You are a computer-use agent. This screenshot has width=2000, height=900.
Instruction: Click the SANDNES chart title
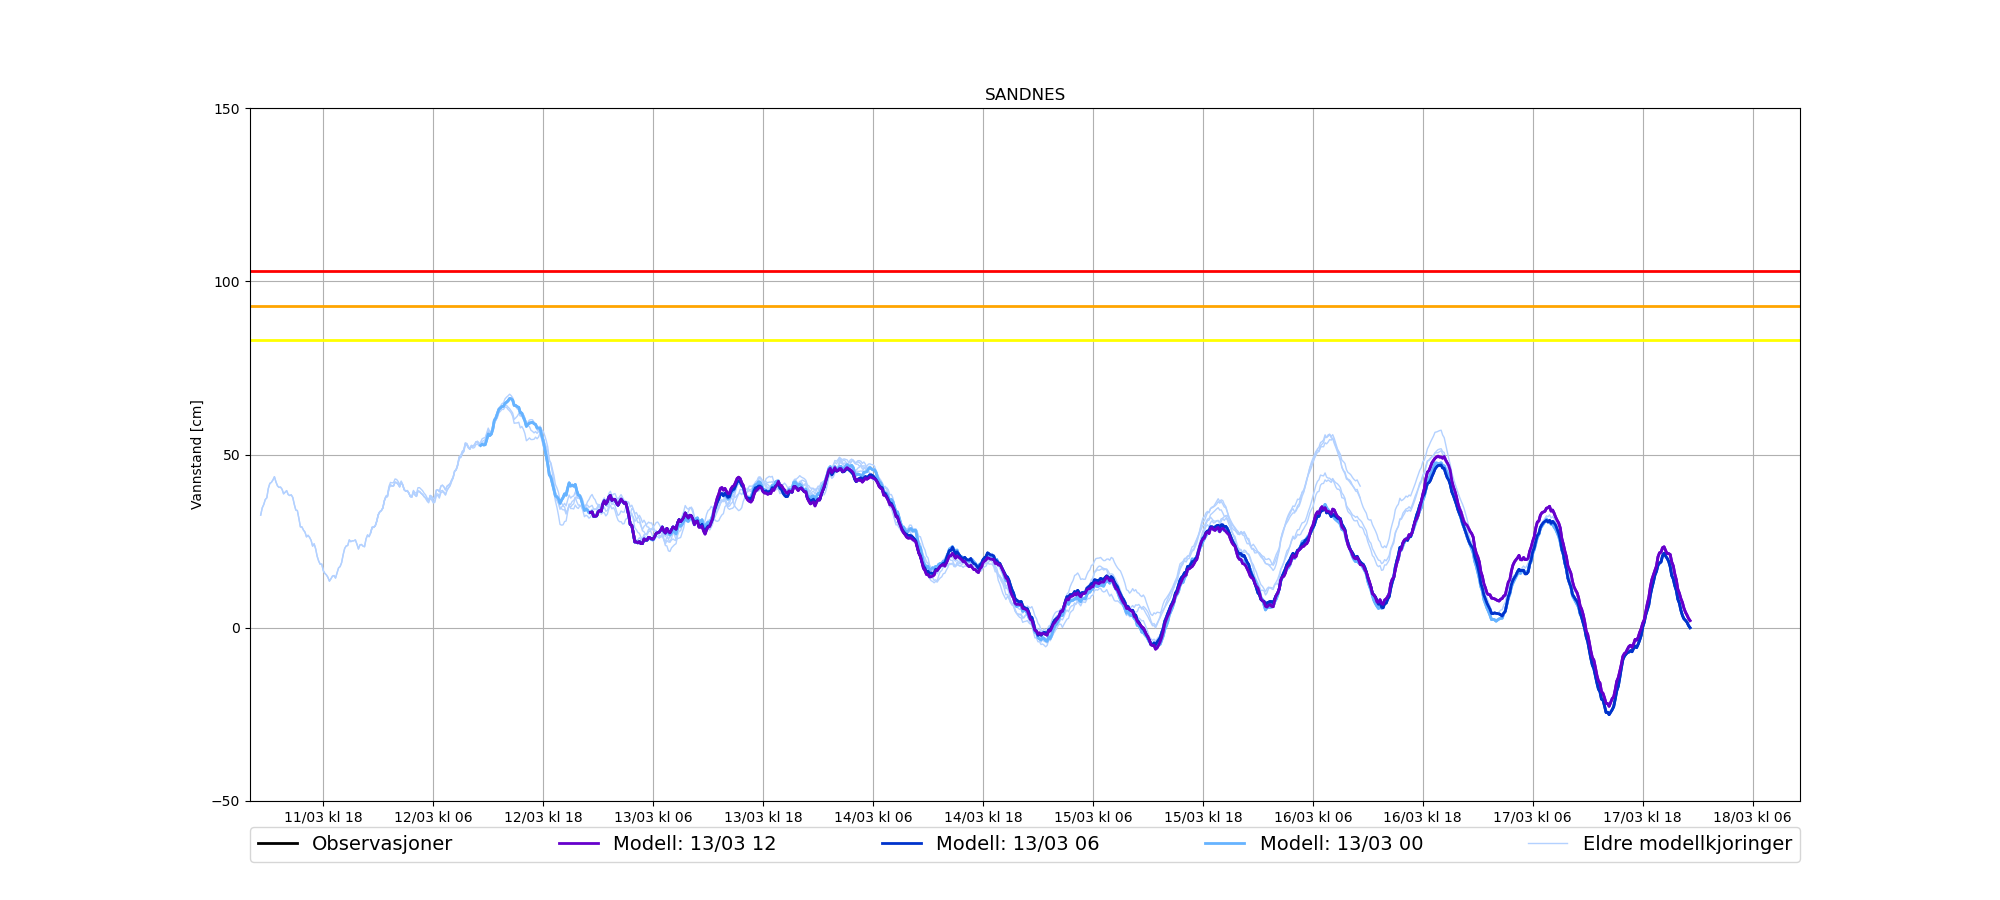pyautogui.click(x=1024, y=95)
